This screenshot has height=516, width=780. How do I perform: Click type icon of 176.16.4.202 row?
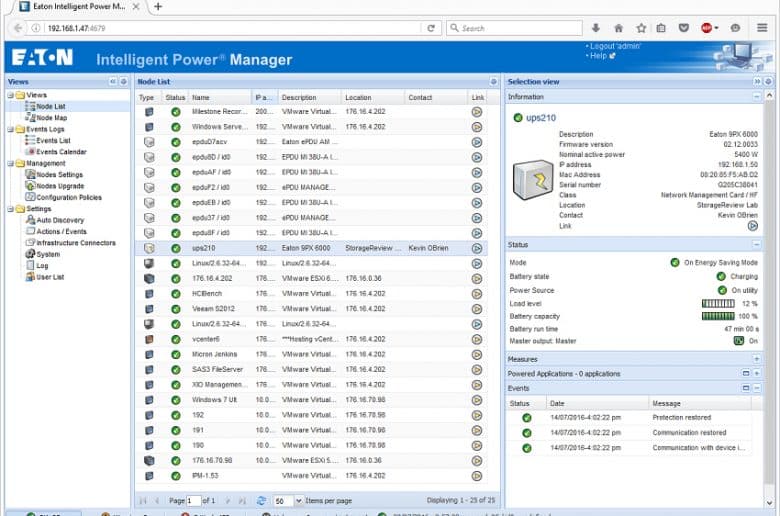pyautogui.click(x=149, y=279)
